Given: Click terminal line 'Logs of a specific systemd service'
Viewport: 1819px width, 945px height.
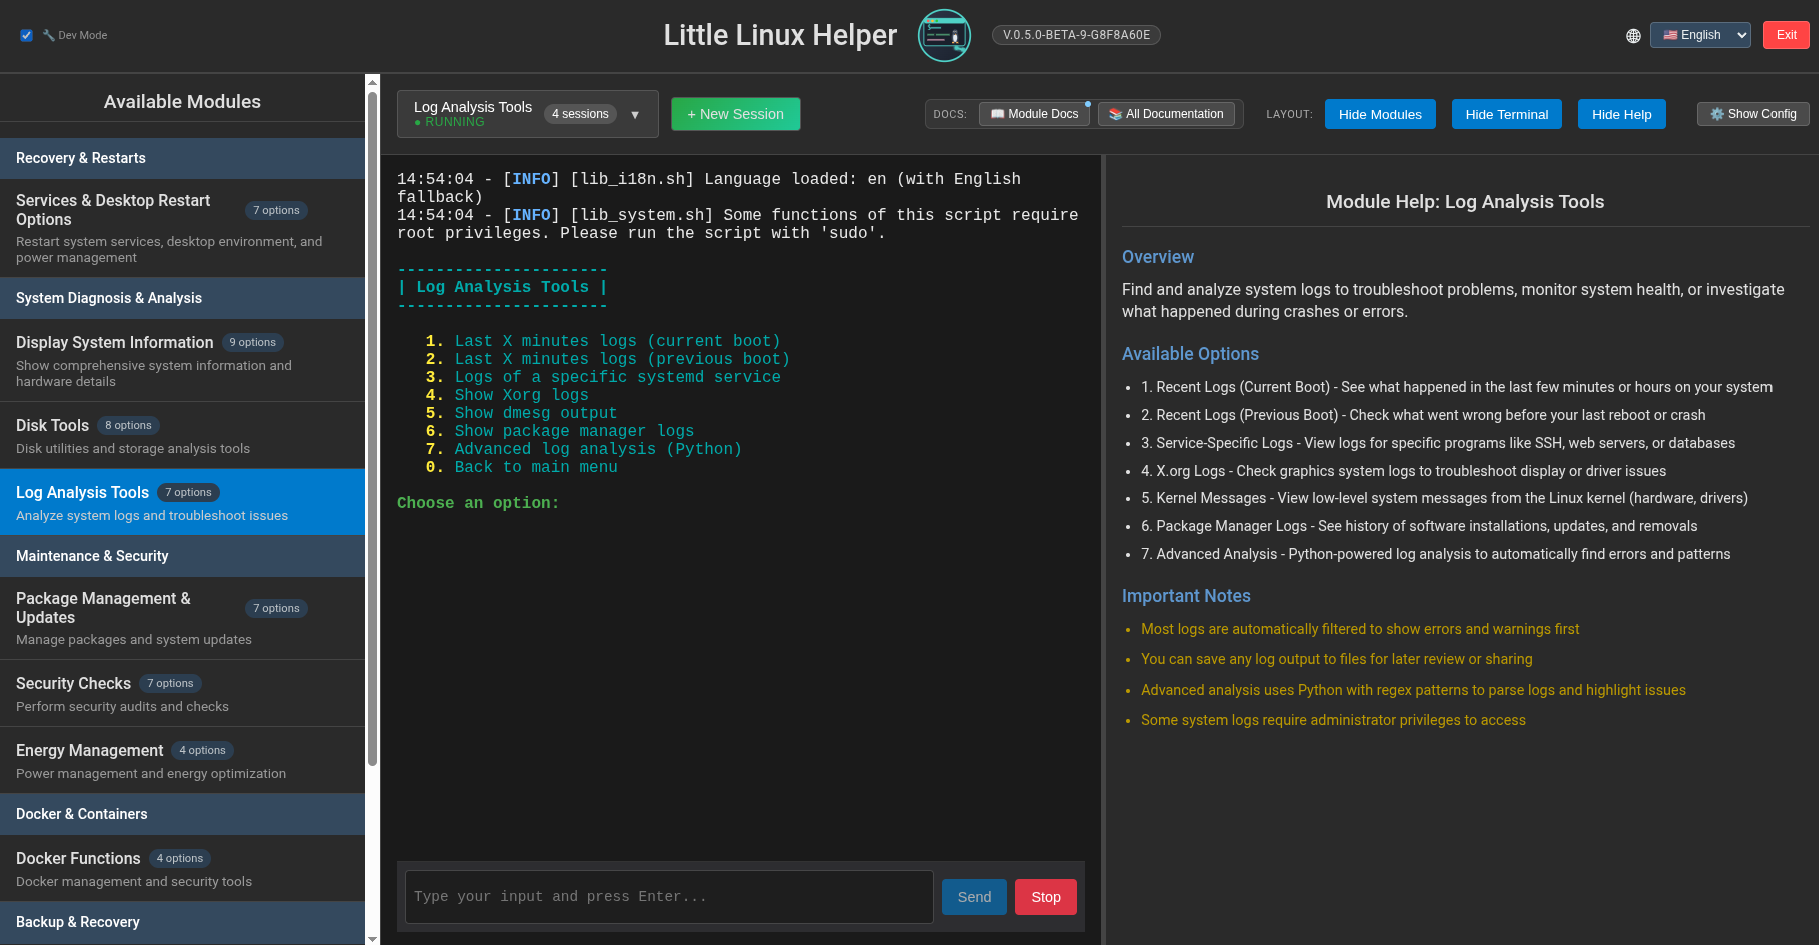Looking at the screenshot, I should [x=617, y=377].
